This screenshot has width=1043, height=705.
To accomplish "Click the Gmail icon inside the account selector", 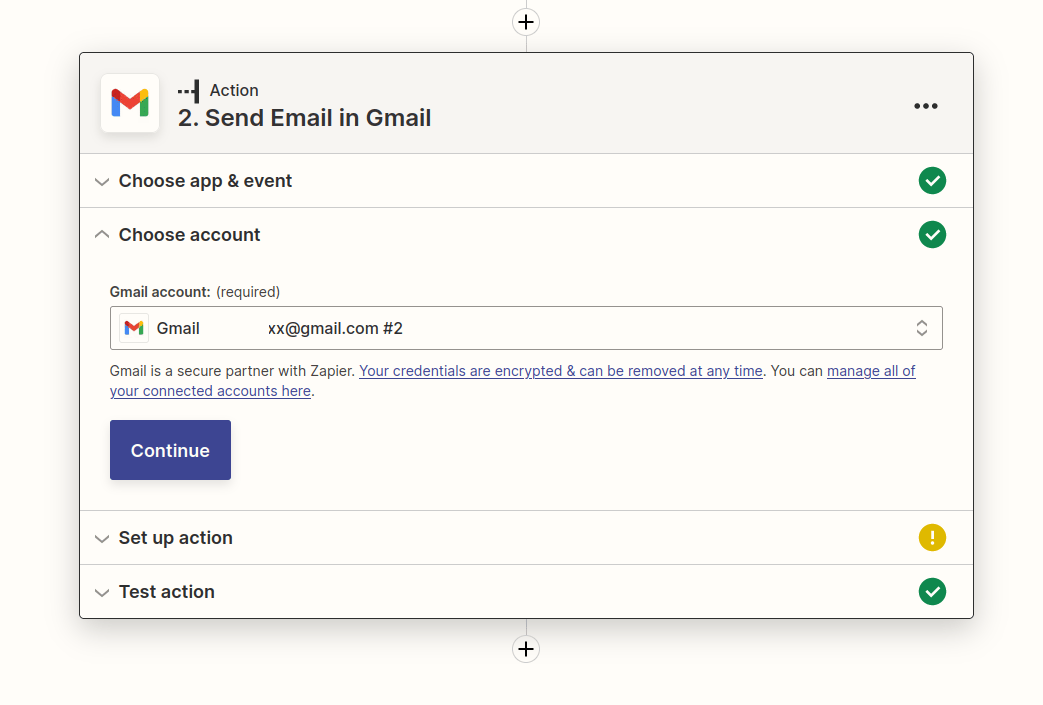I will (x=134, y=327).
